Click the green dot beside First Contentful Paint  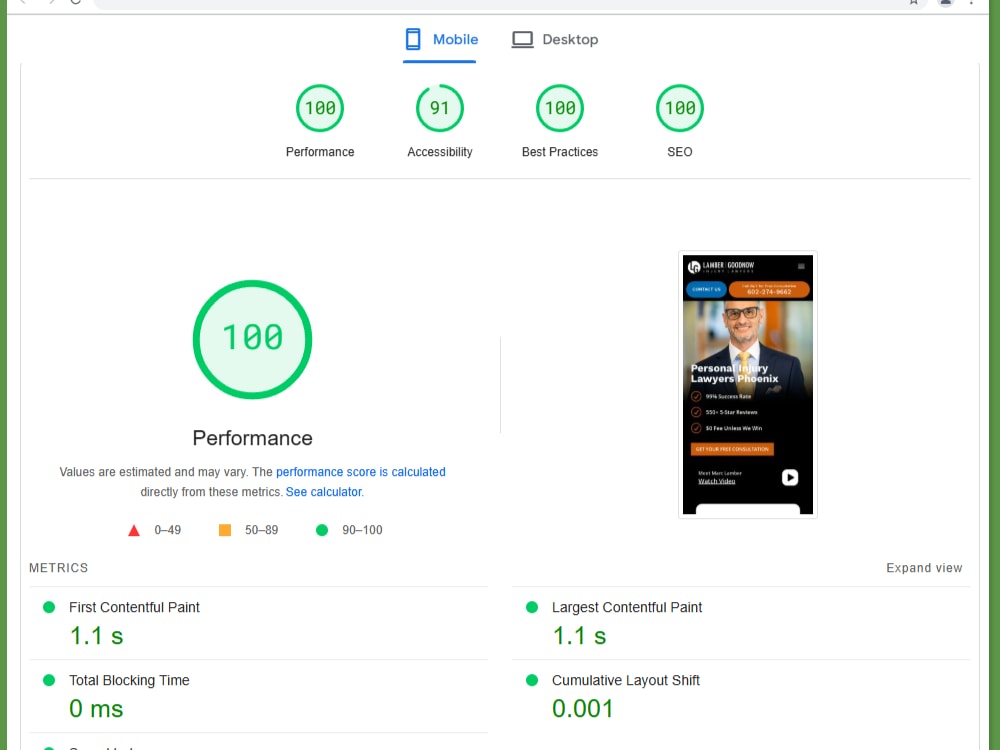coord(49,607)
